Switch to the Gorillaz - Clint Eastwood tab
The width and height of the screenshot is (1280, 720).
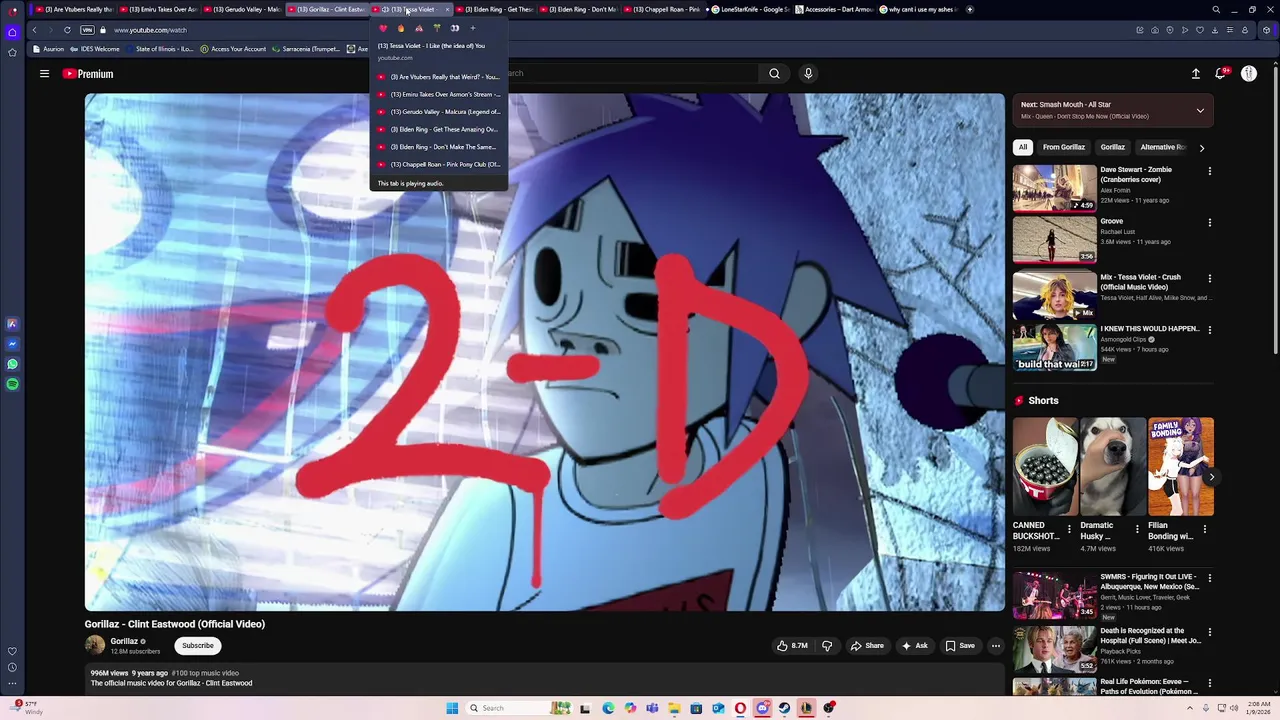coord(329,9)
